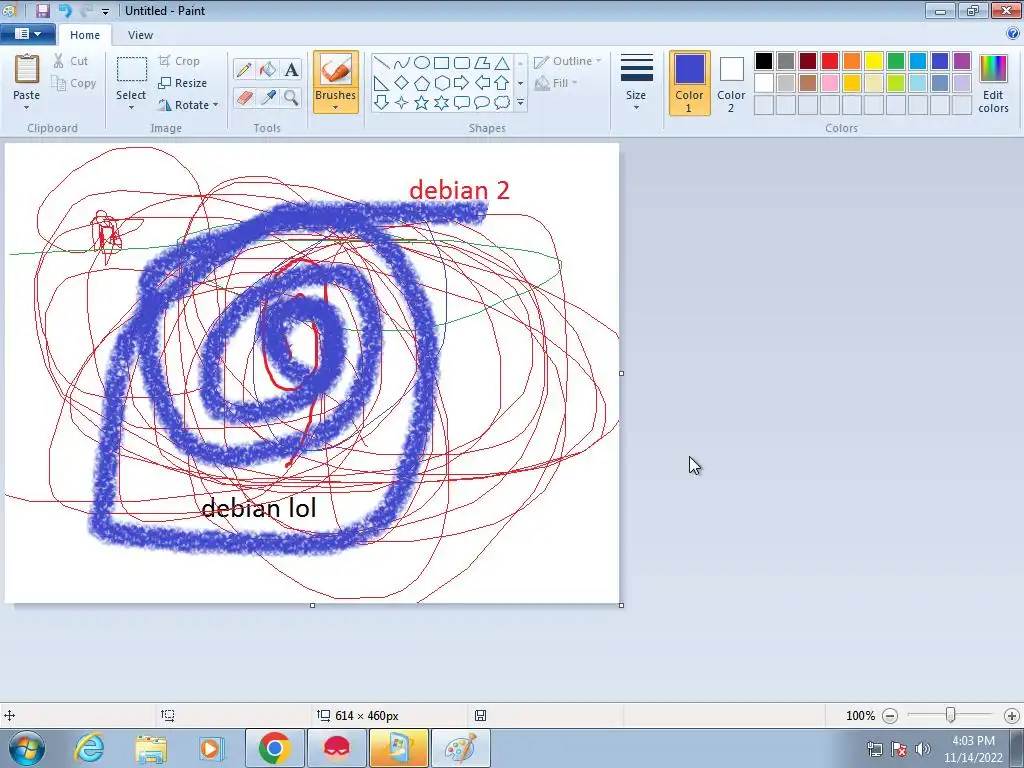Image resolution: width=1024 pixels, height=768 pixels.
Task: Click the Paint Help question icon
Action: click(1013, 34)
